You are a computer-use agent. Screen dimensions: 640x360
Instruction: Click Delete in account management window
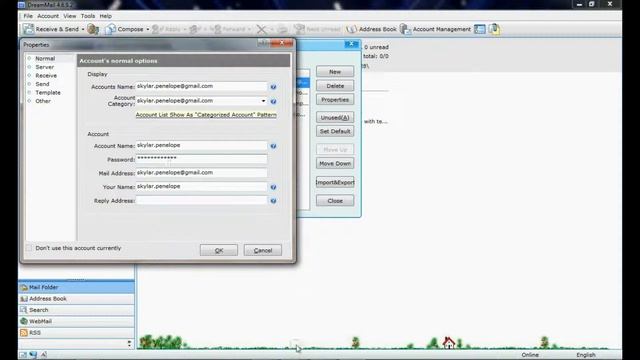[335, 86]
